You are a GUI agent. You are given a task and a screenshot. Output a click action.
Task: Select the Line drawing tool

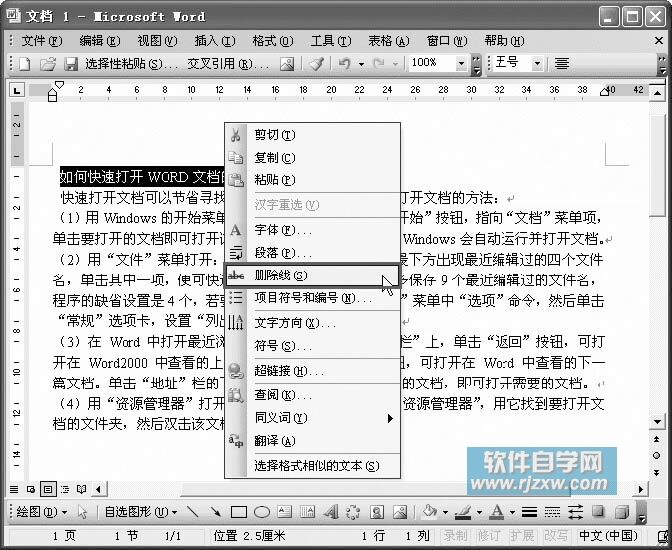(x=192, y=511)
